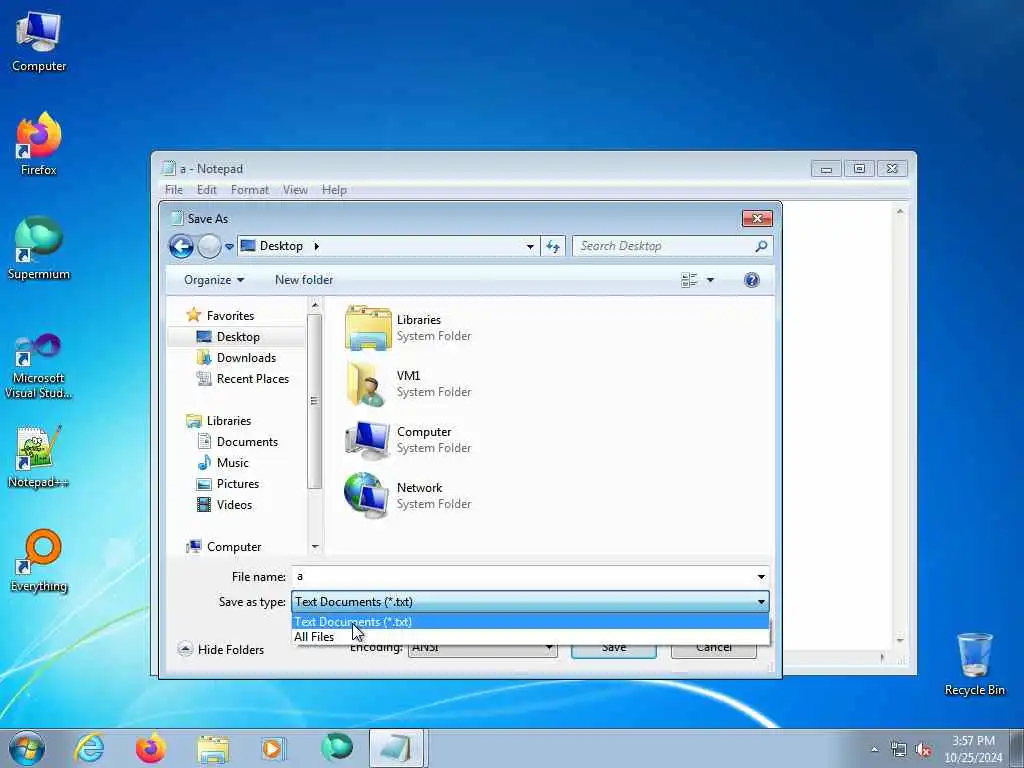Viewport: 1024px width, 768px height.
Task: Select the Computer icon in file list
Action: tap(368, 440)
